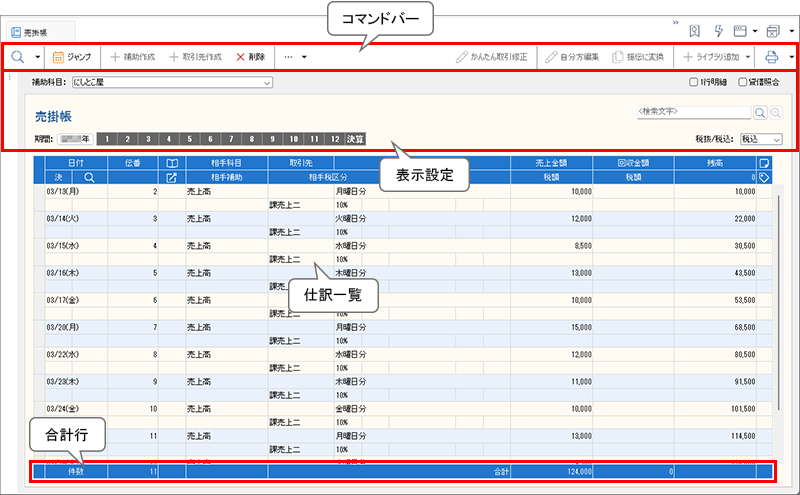
Task: Click the printer icon
Action: coord(772,57)
